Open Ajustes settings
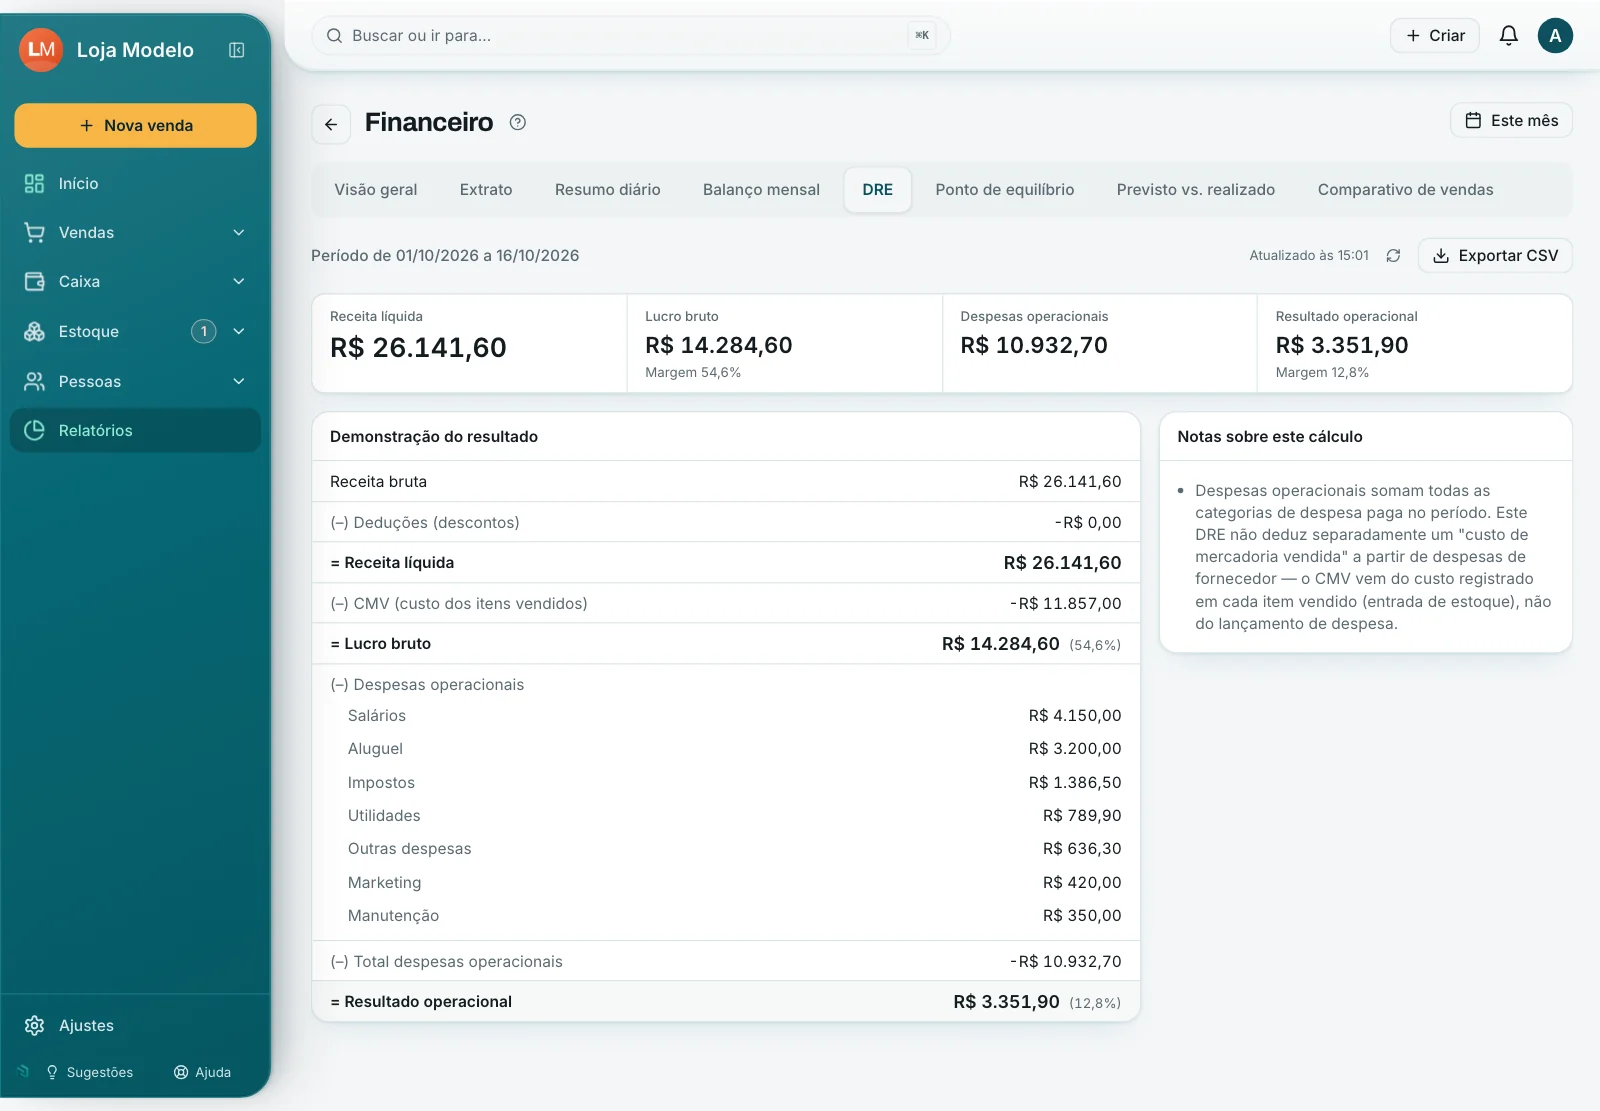Image resolution: width=1600 pixels, height=1111 pixels. pyautogui.click(x=70, y=1025)
